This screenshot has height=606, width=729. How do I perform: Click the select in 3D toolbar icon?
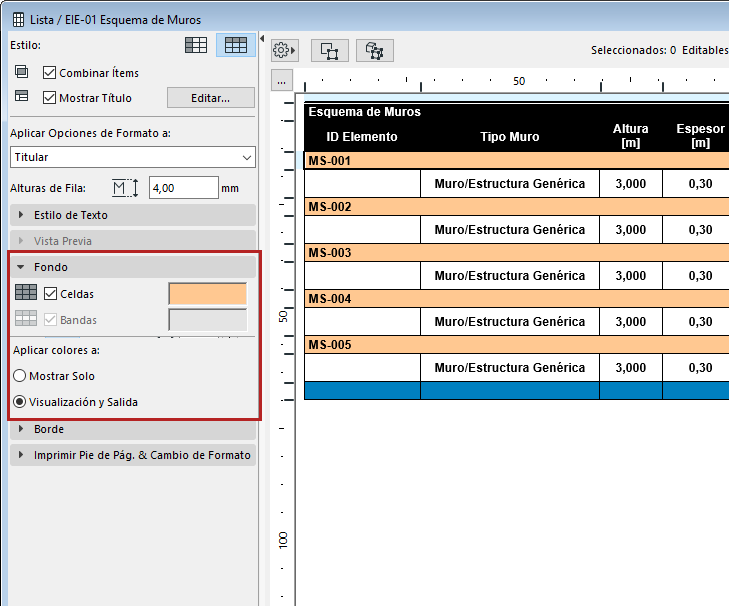375,50
